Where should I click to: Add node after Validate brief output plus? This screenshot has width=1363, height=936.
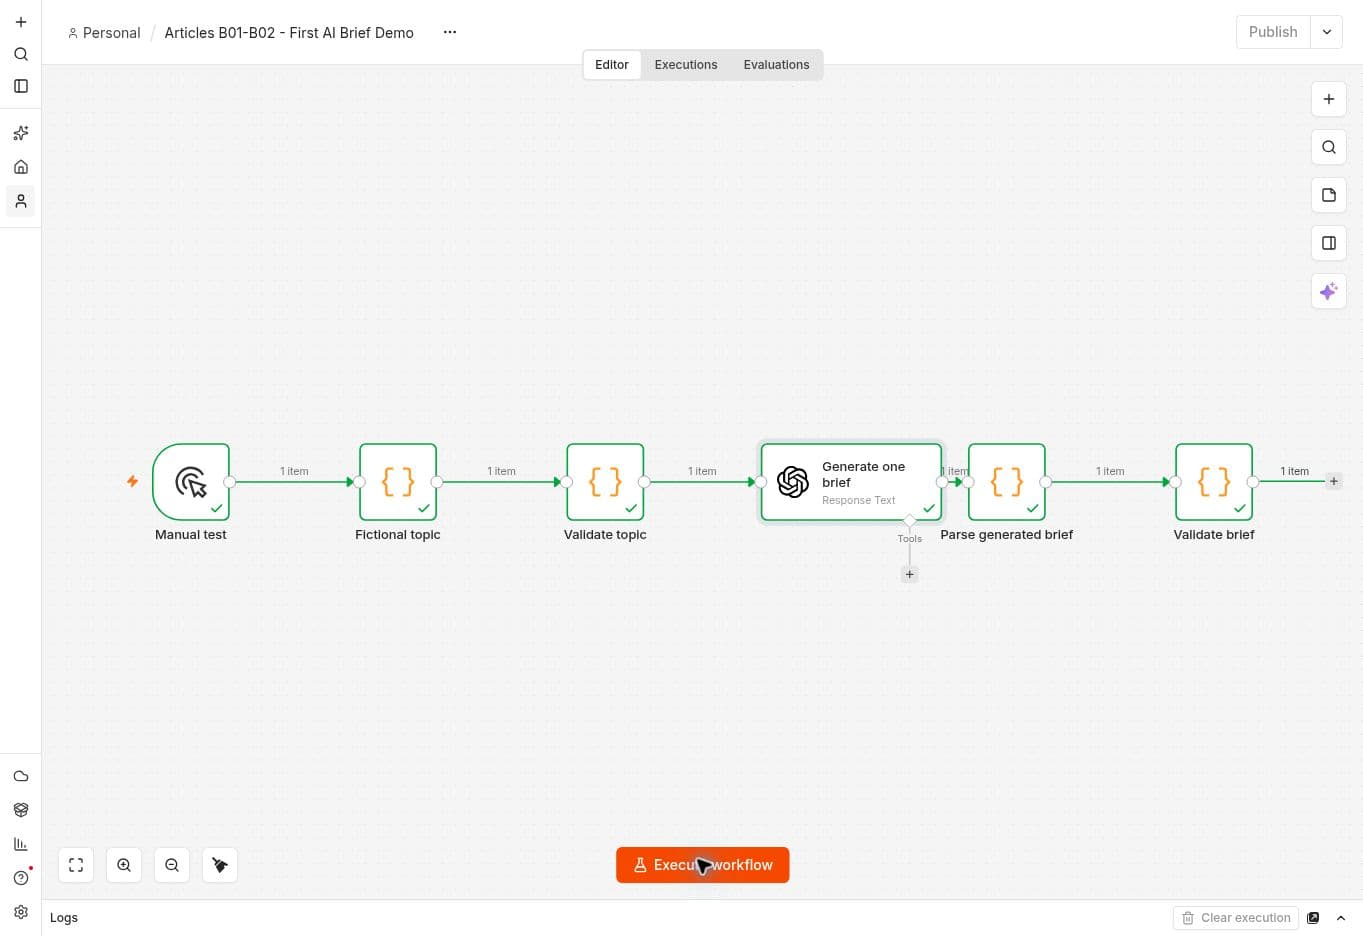click(1333, 481)
